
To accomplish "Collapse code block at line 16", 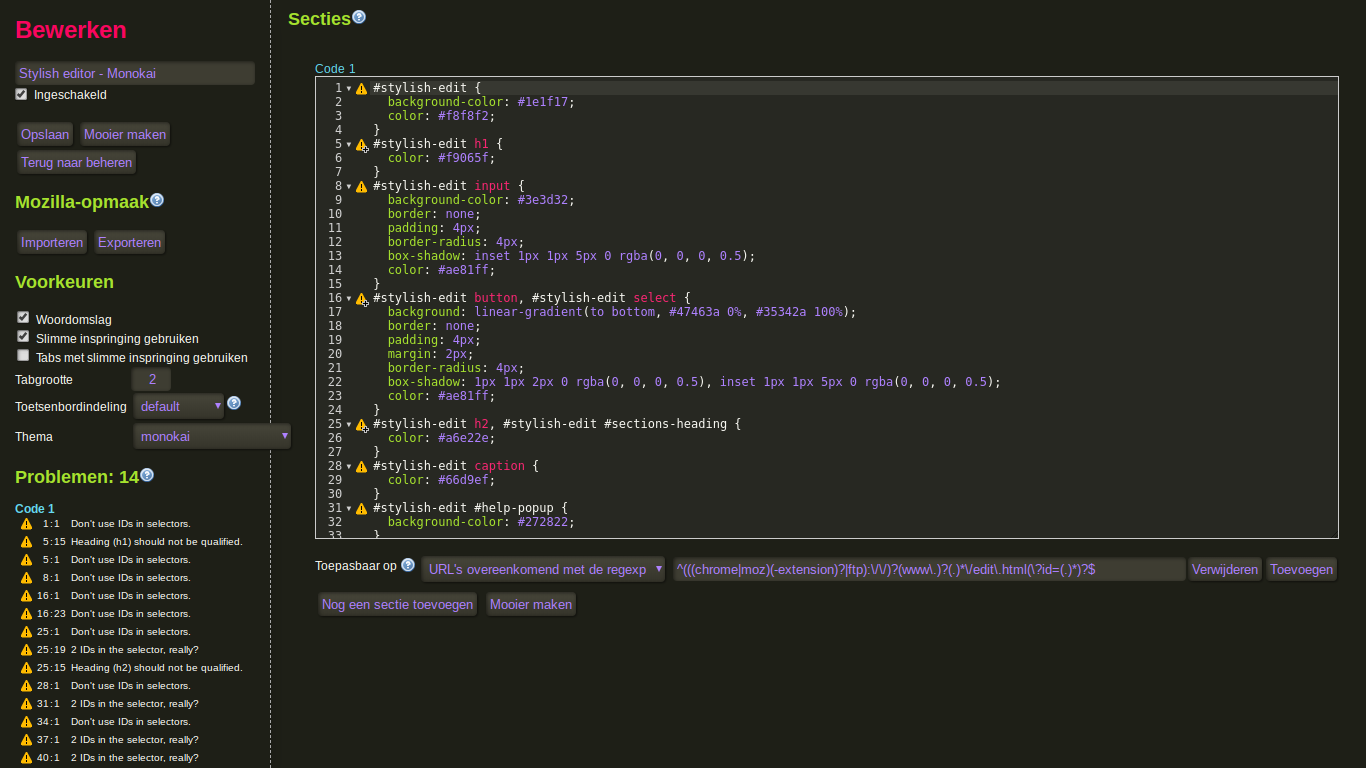I will [x=349, y=298].
